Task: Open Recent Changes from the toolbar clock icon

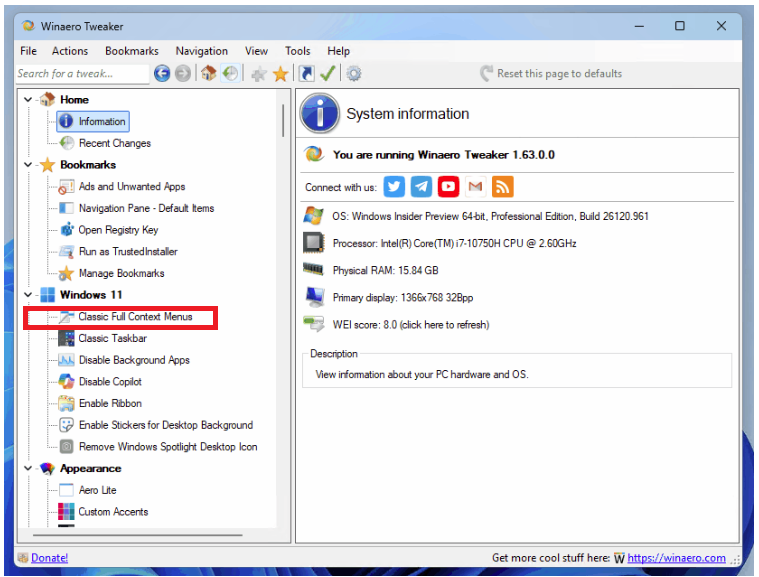Action: pos(230,74)
